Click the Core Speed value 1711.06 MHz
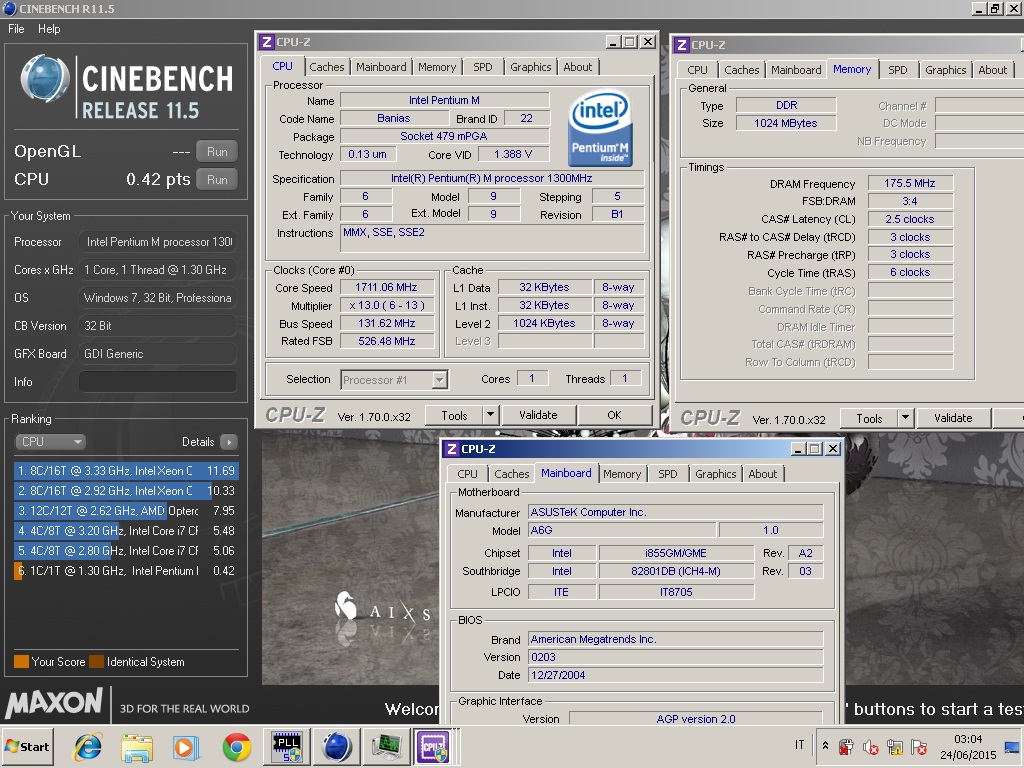 [x=387, y=287]
